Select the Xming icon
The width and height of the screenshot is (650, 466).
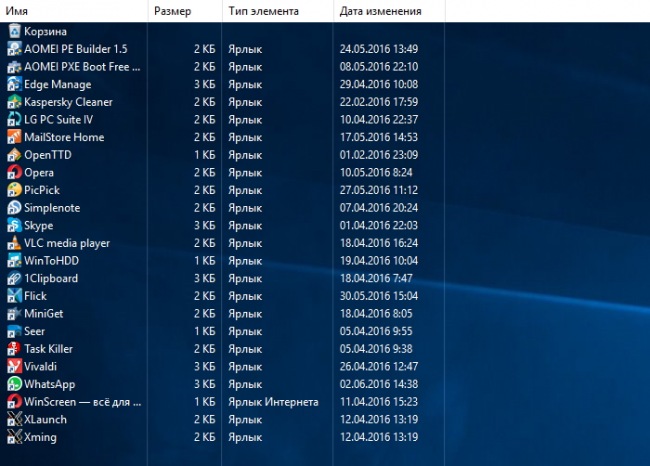tap(14, 437)
